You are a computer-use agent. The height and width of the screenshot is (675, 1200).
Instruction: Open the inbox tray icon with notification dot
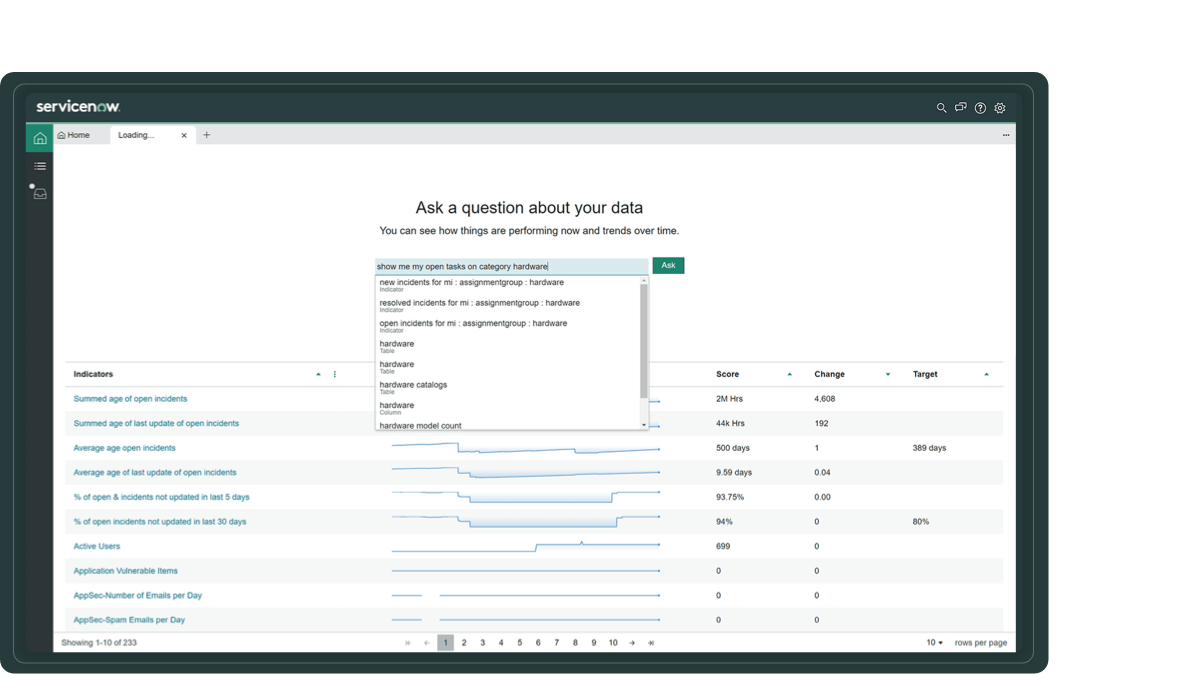(x=39, y=195)
